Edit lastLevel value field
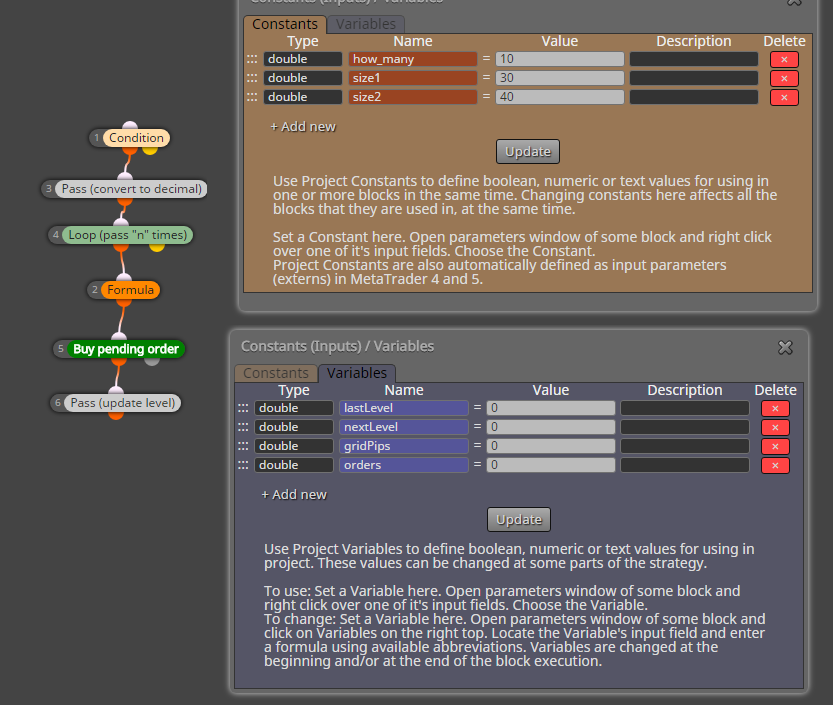This screenshot has height=705, width=833. (x=551, y=408)
